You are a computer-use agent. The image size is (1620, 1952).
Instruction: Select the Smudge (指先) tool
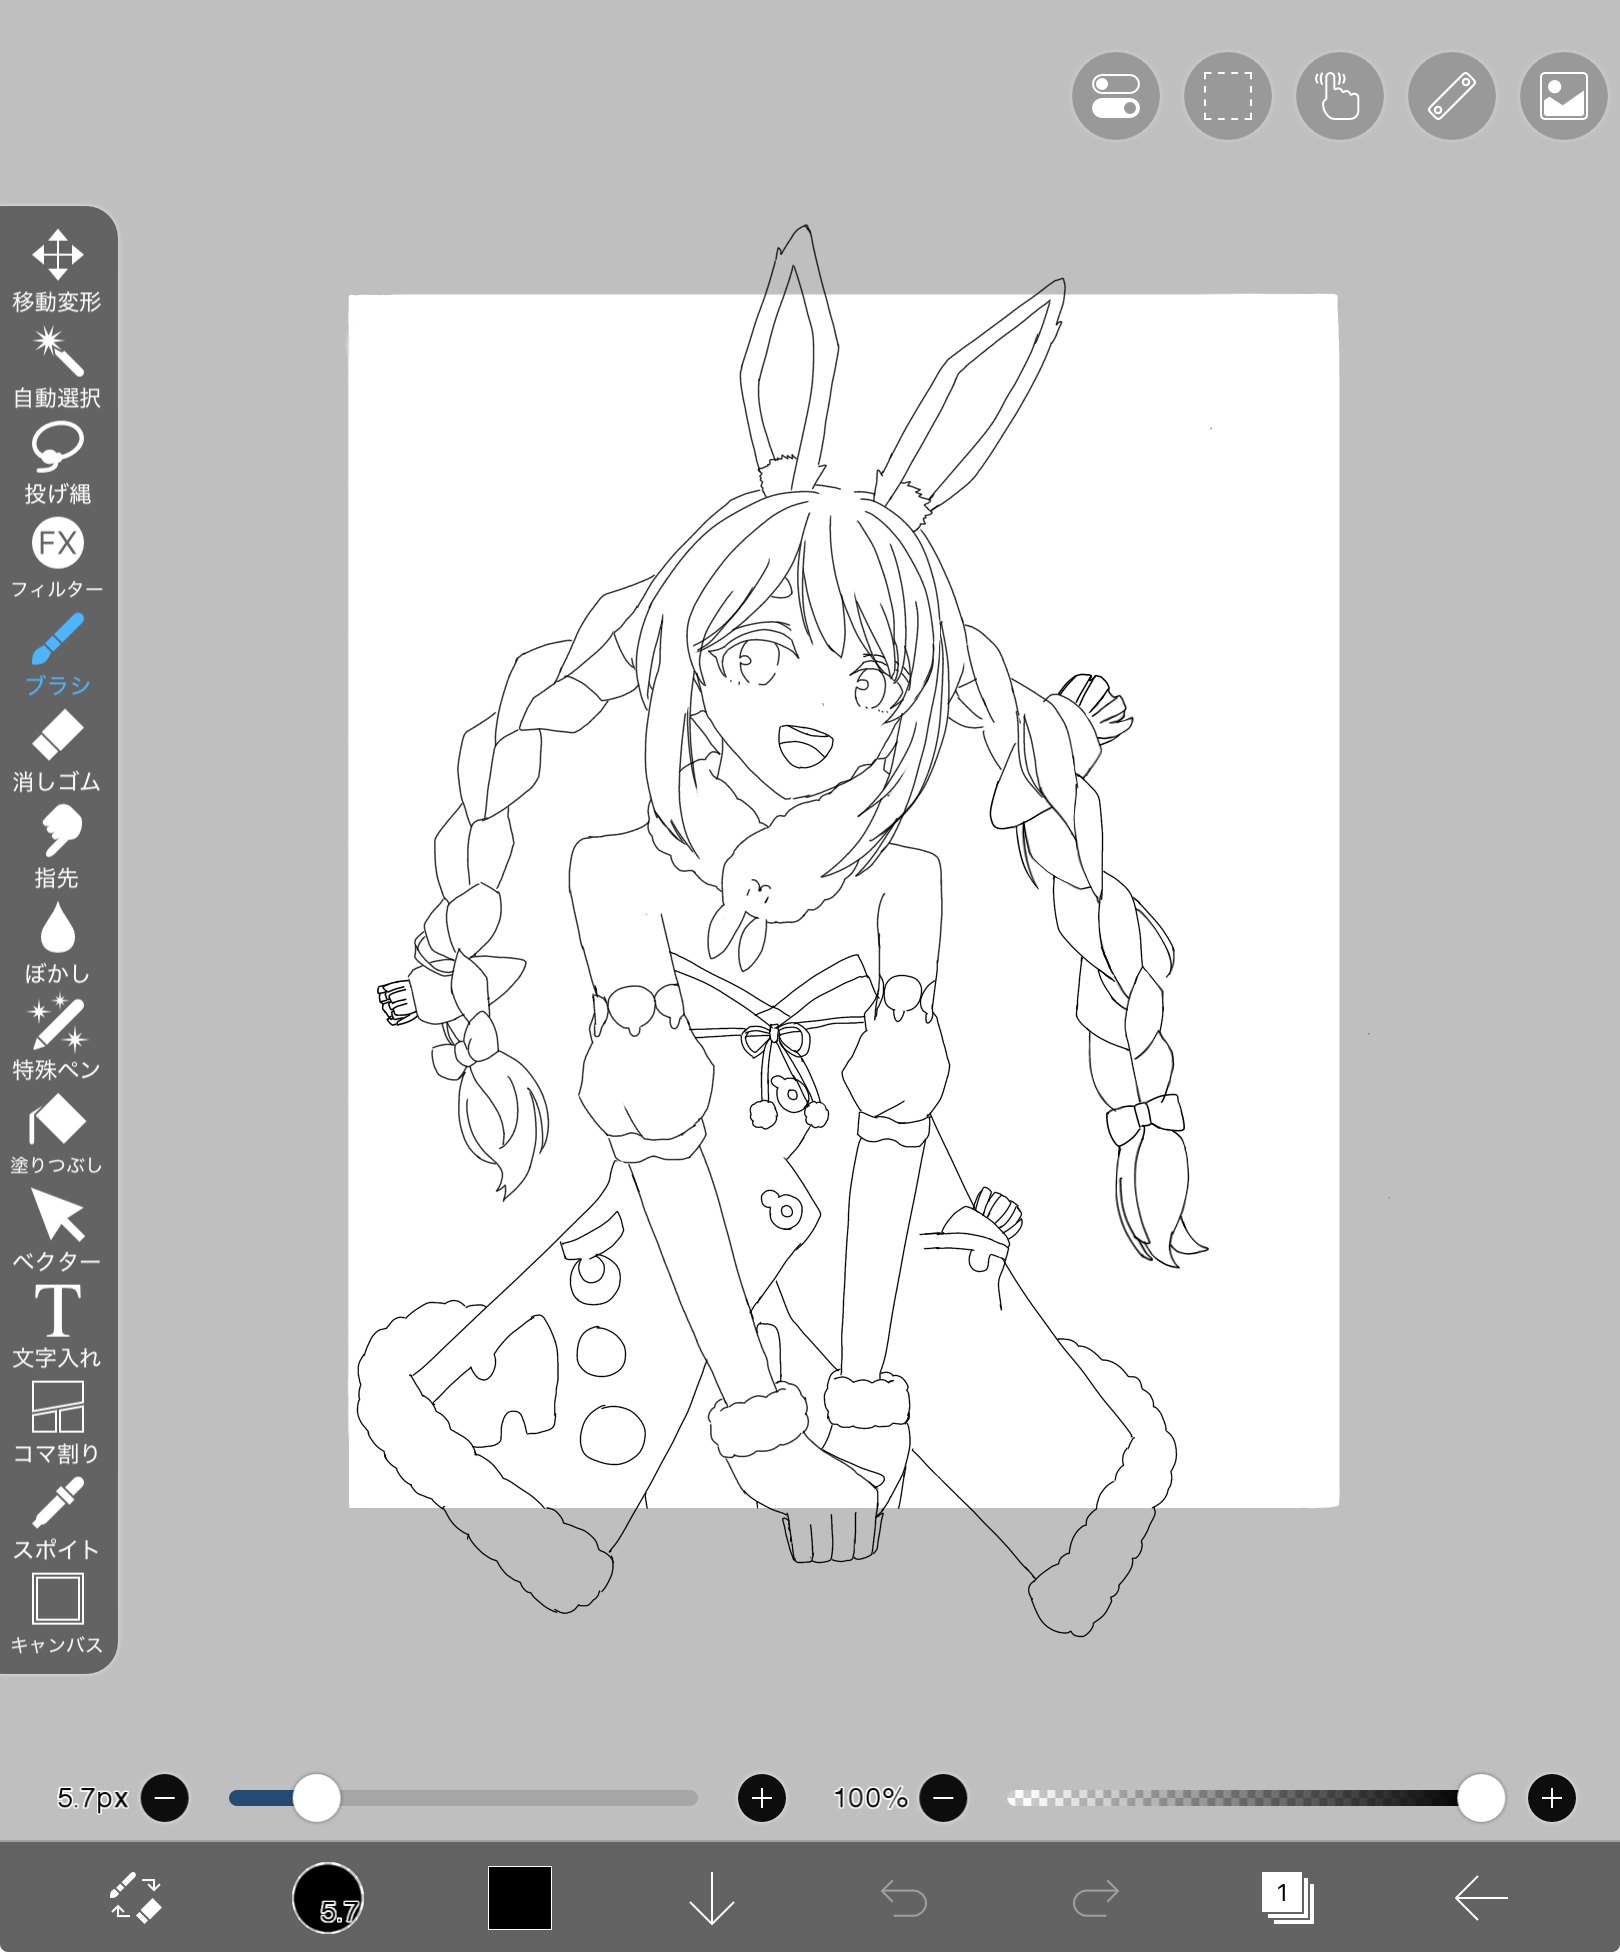[x=57, y=846]
